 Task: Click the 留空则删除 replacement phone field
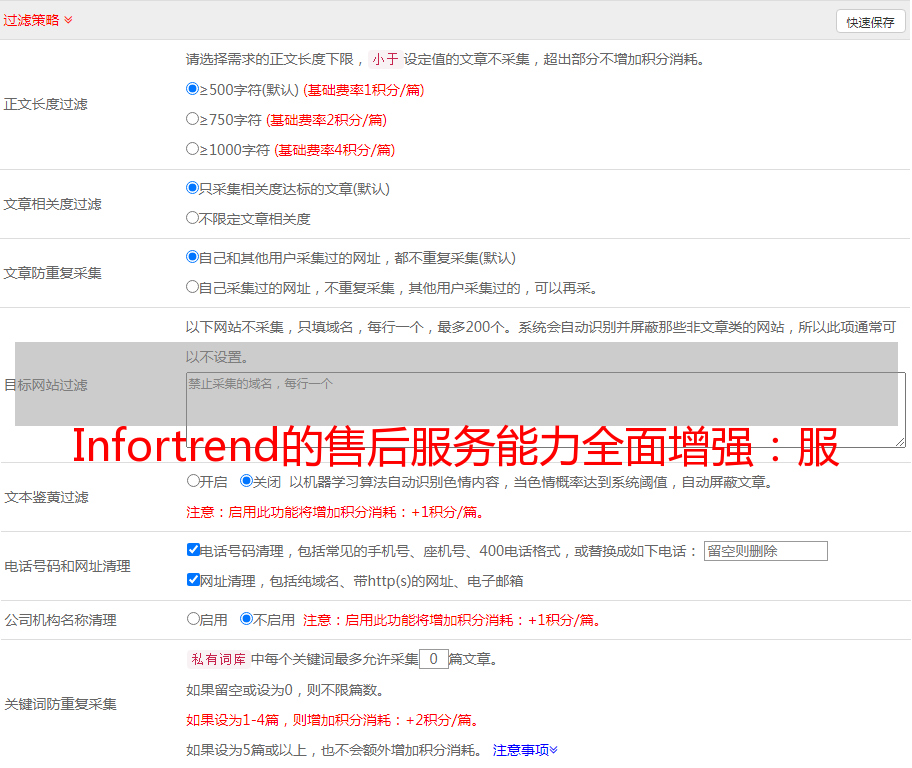click(x=765, y=551)
